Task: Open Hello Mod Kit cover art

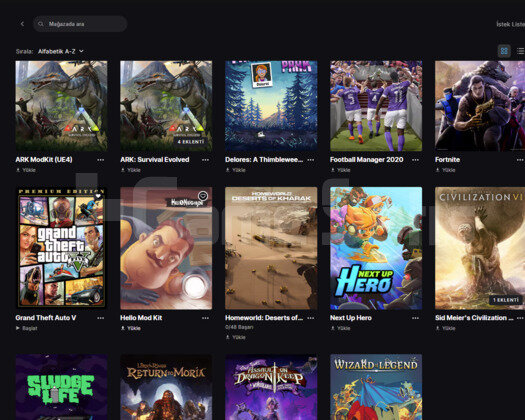Action: click(x=166, y=248)
